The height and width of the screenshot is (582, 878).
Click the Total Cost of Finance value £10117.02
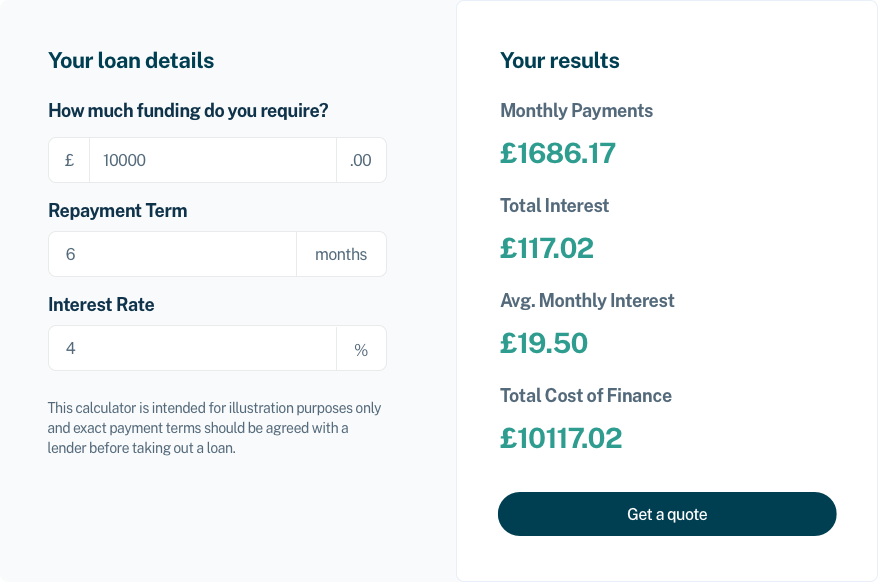(x=560, y=438)
